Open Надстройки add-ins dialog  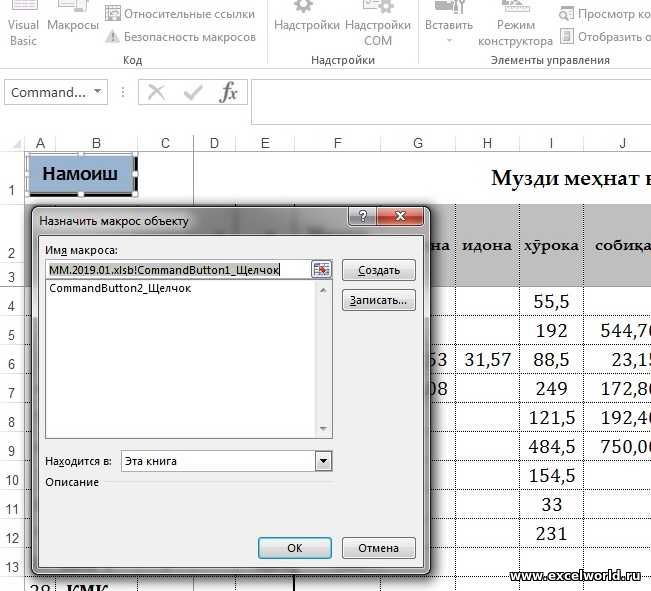pyautogui.click(x=307, y=19)
